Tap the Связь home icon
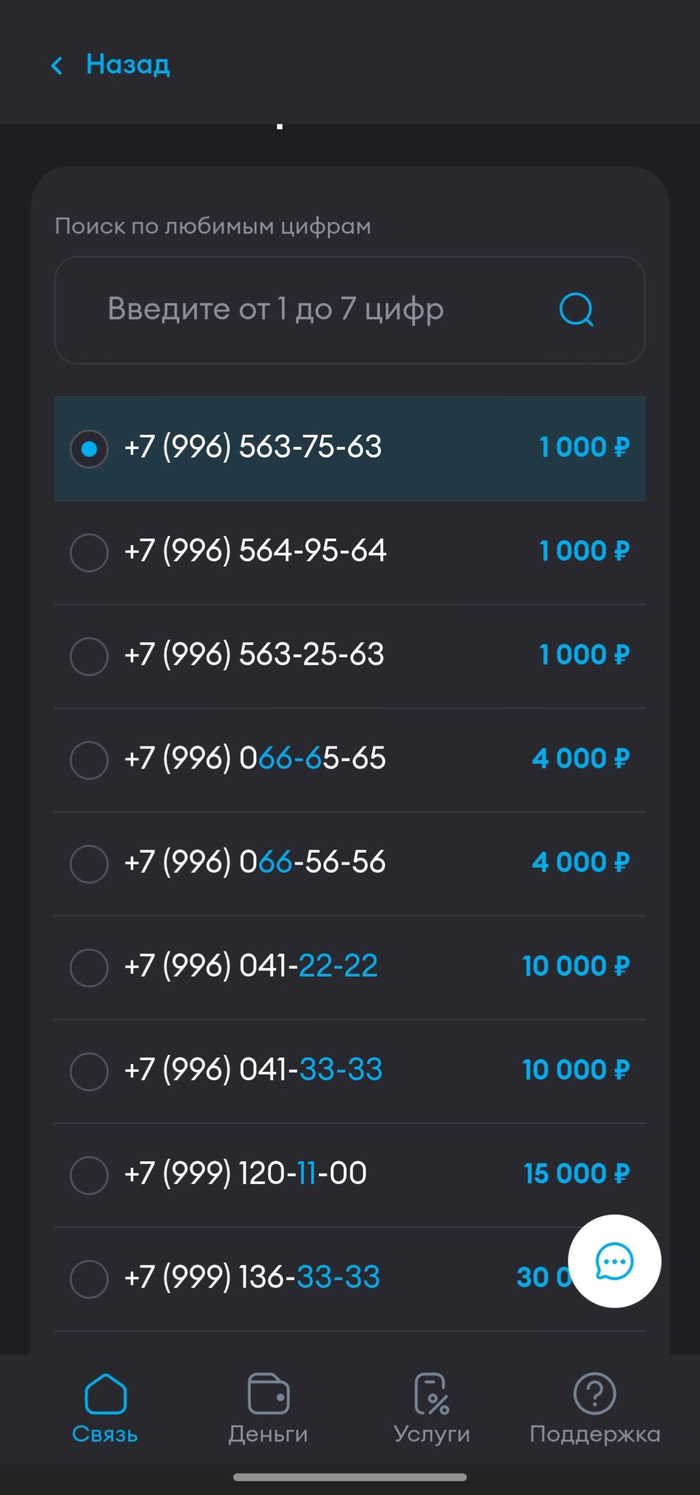The height and width of the screenshot is (1495, 700). coord(105,1393)
